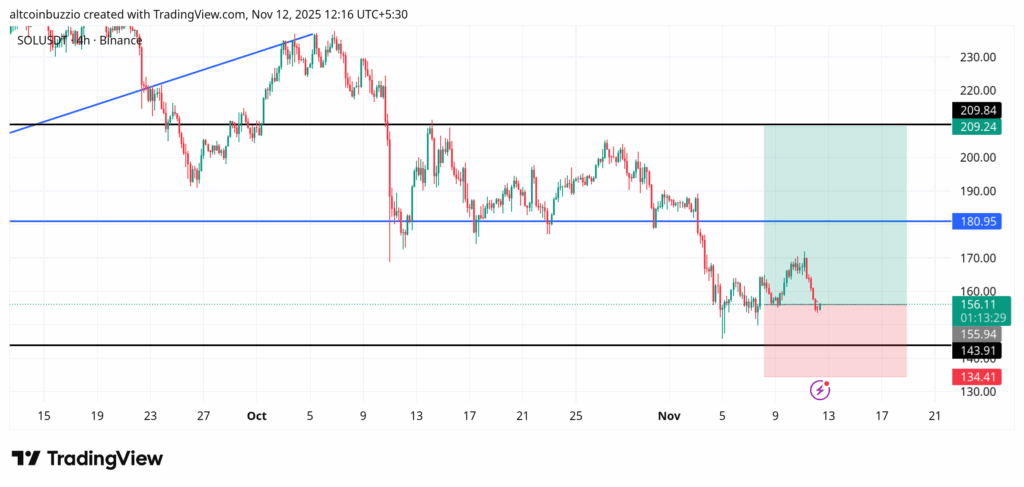The height and width of the screenshot is (487, 1024).
Task: Select the green 209.24 target price label
Action: click(x=979, y=127)
